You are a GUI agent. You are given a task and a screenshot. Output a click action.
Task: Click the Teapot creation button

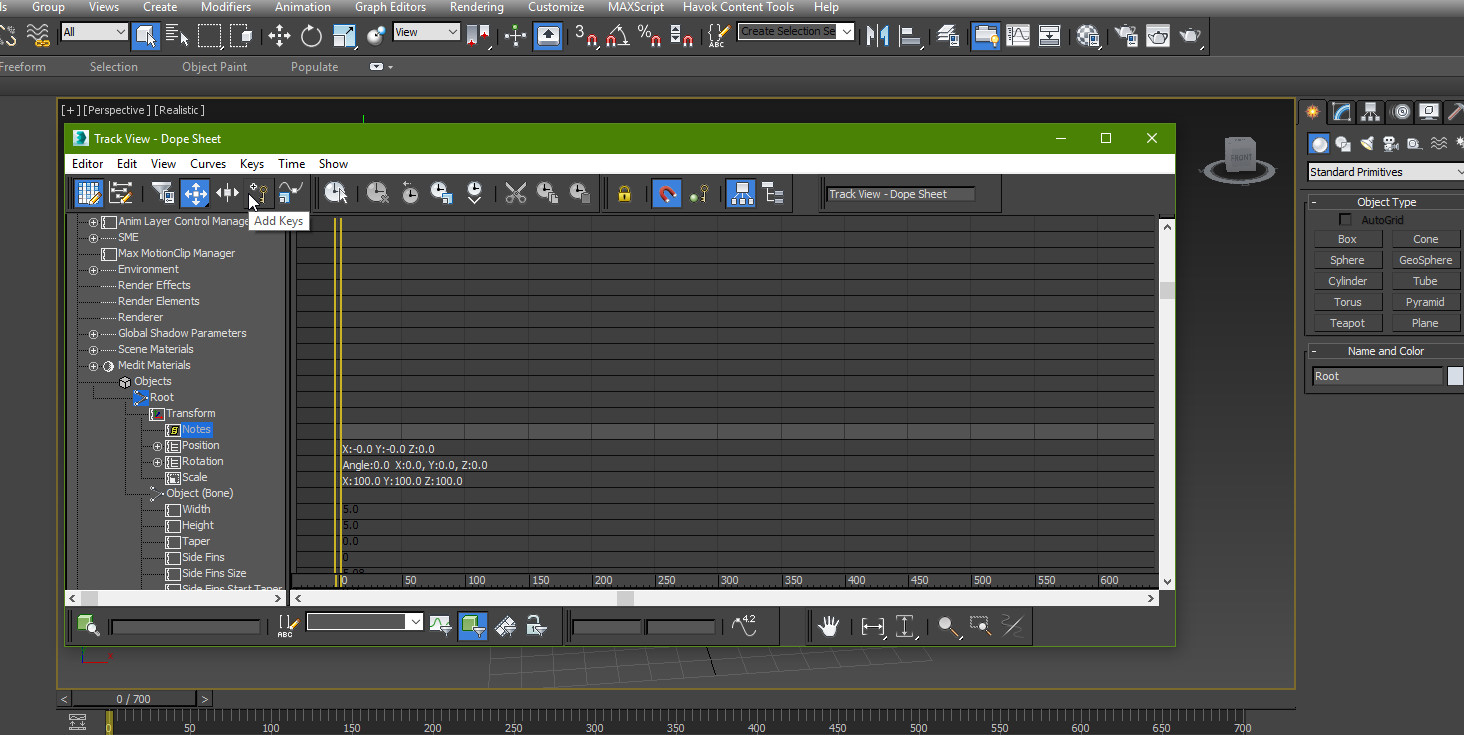click(1347, 322)
